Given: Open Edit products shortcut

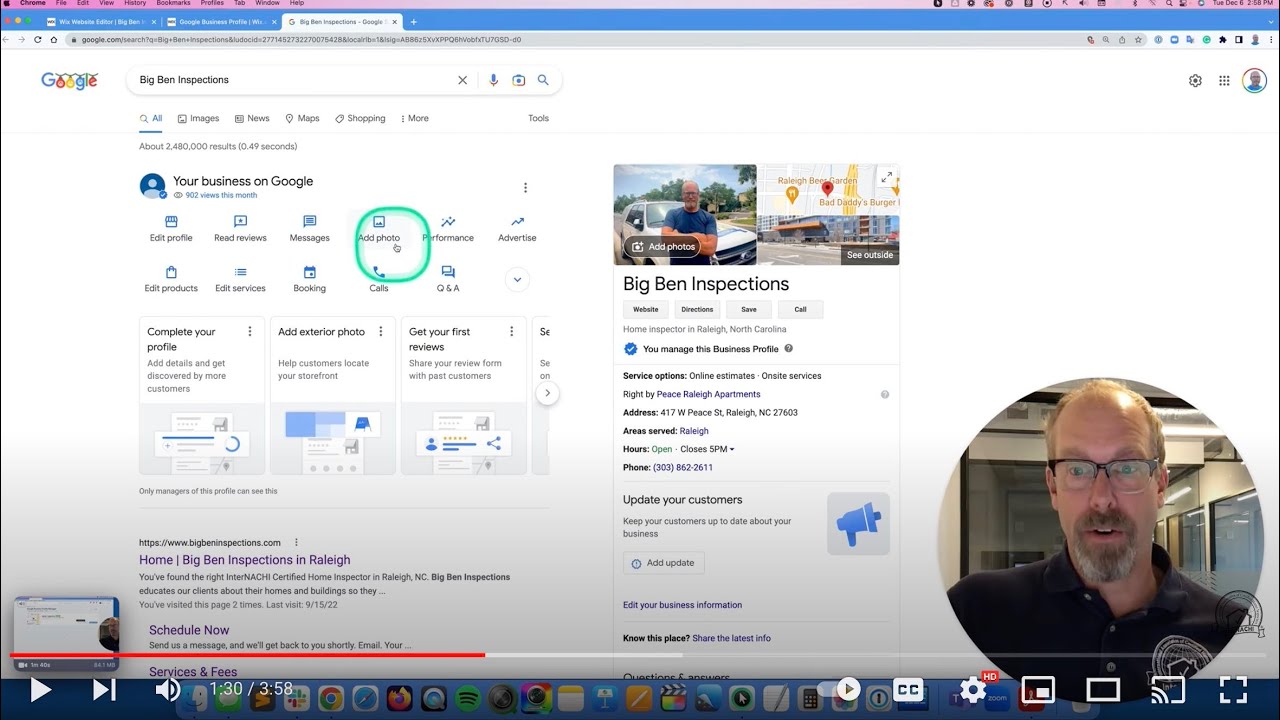Looking at the screenshot, I should (x=171, y=279).
